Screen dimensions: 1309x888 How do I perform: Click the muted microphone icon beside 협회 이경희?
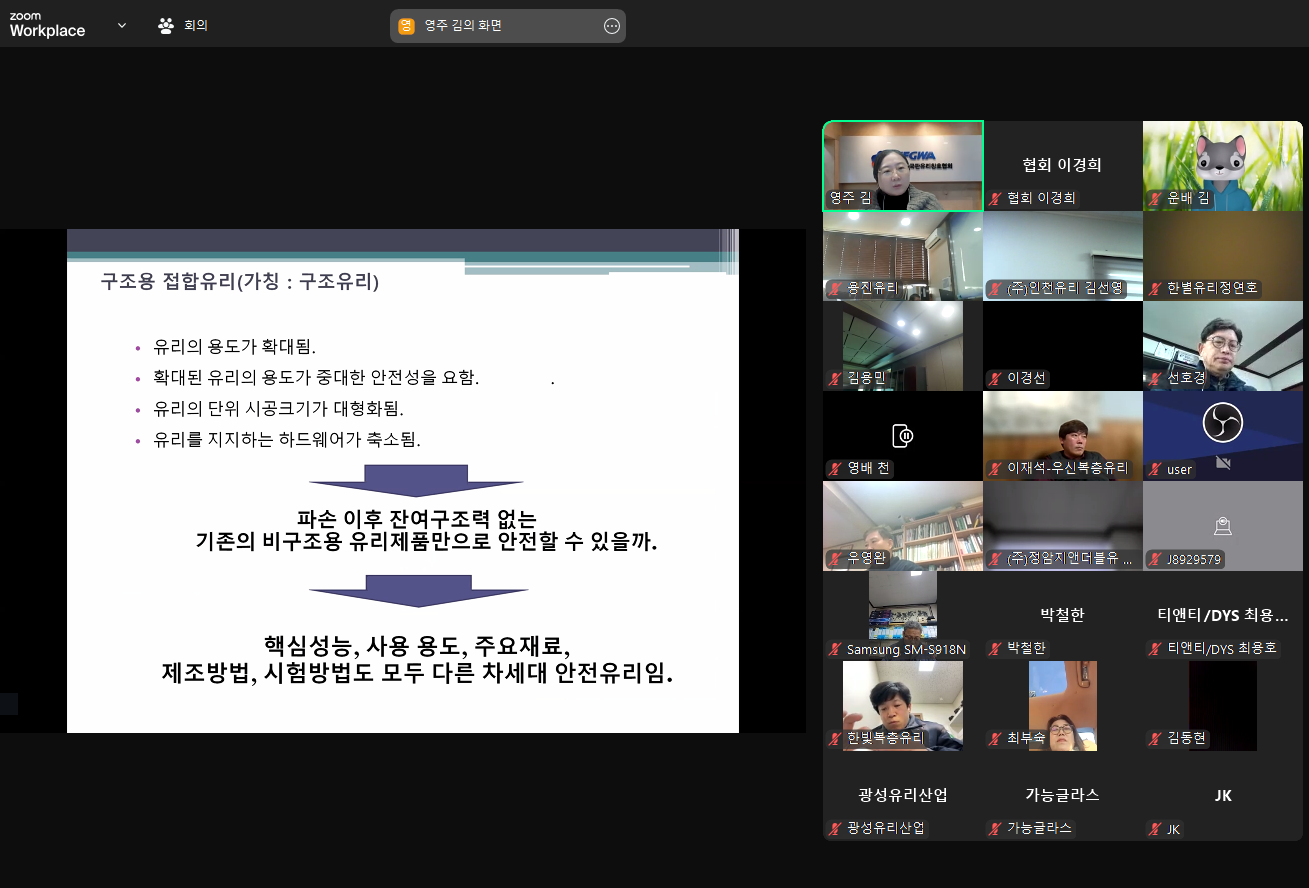993,198
